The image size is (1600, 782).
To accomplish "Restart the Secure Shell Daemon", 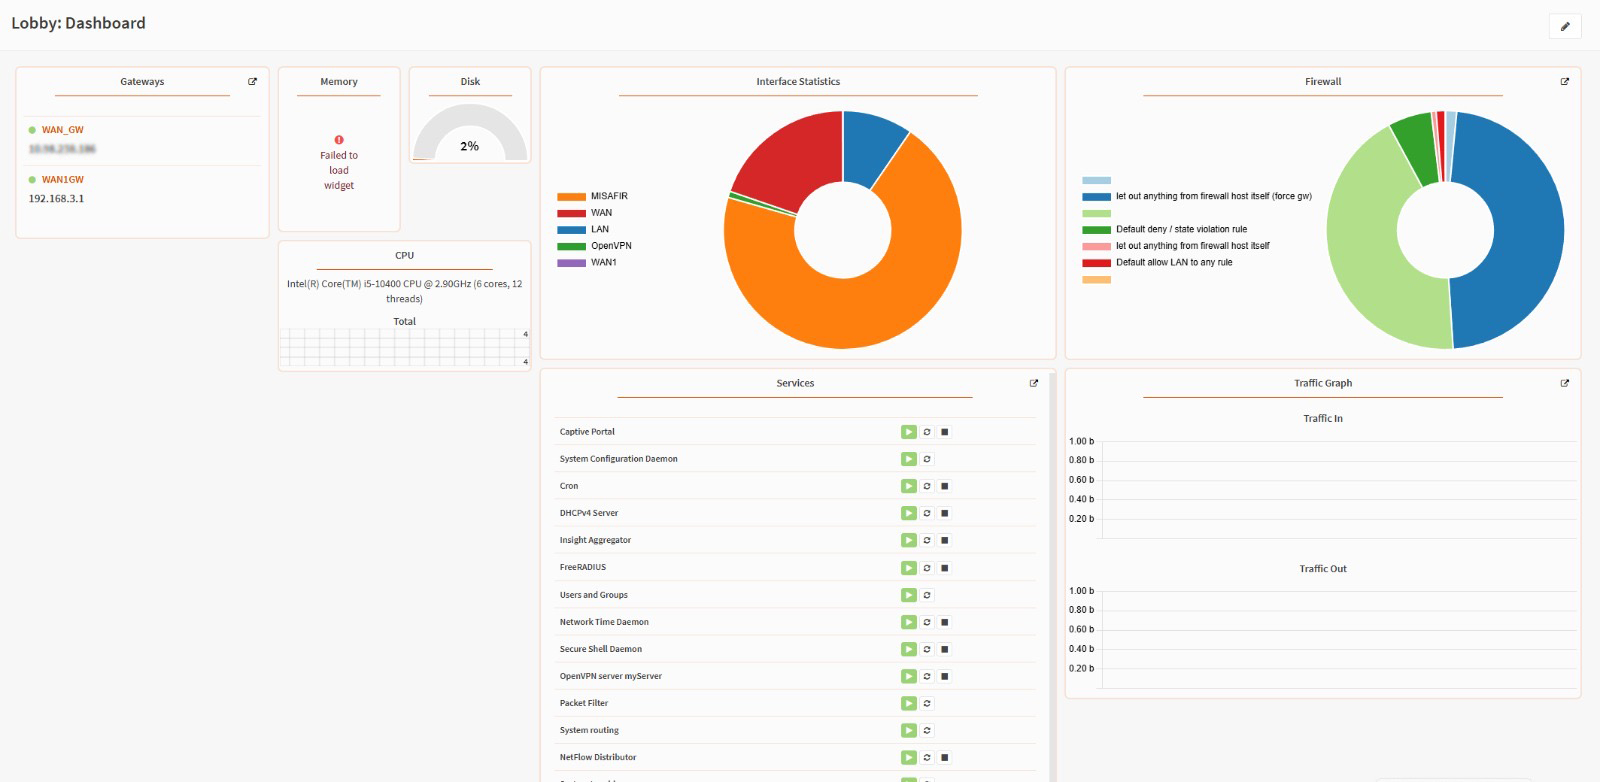I will 927,649.
